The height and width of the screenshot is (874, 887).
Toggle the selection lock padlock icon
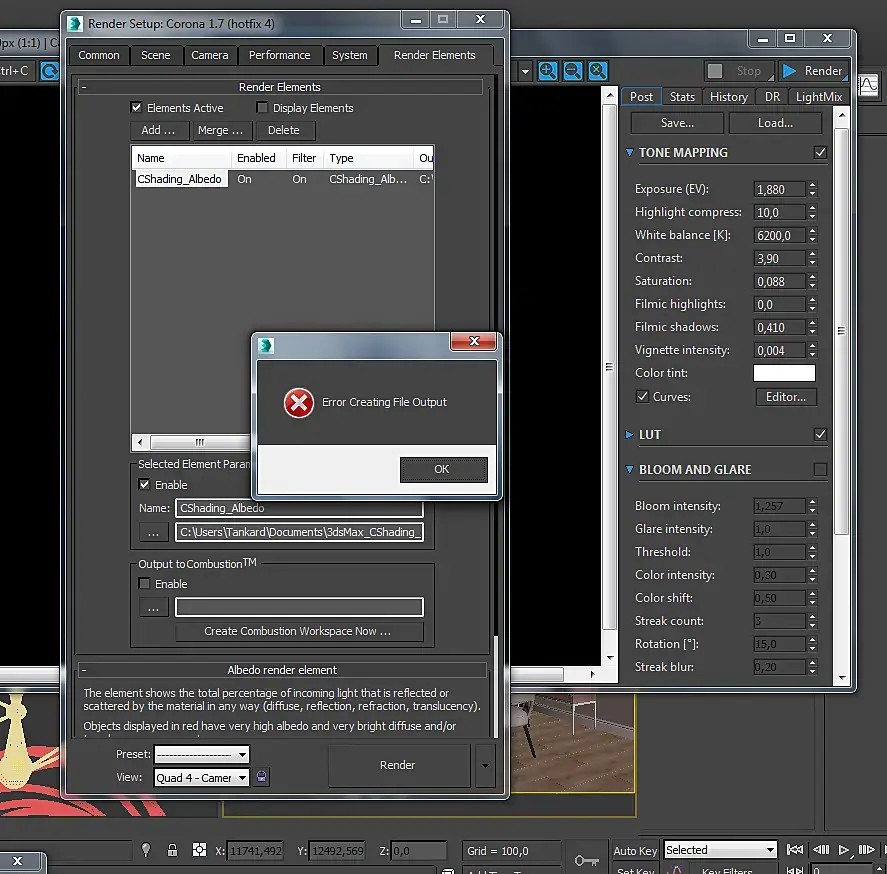click(172, 850)
